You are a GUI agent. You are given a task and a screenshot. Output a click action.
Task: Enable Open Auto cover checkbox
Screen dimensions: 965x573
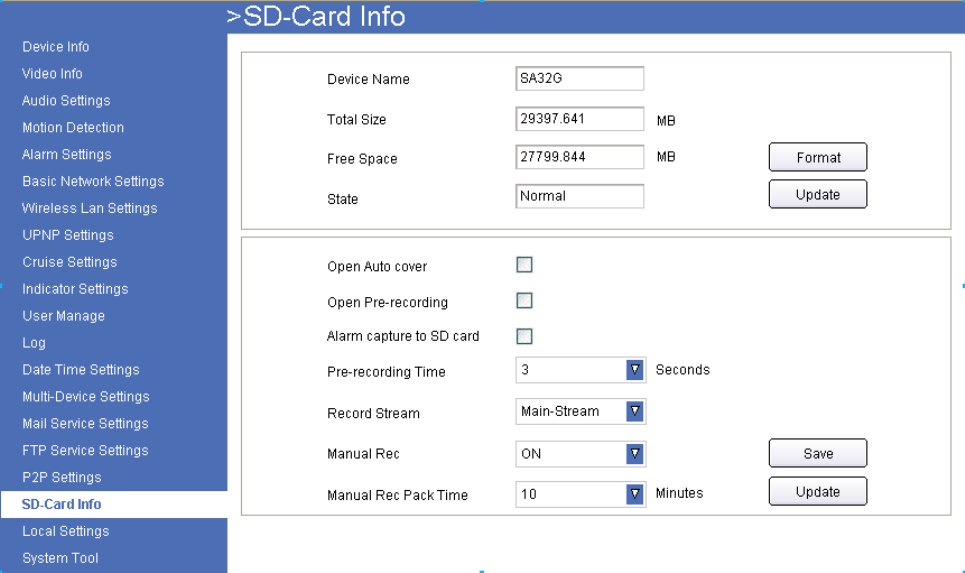(524, 265)
